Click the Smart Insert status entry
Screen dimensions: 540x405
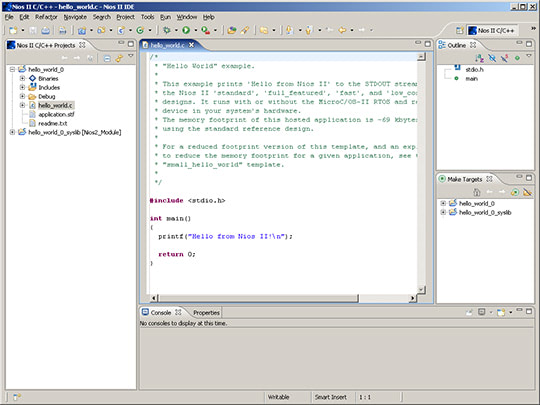[x=331, y=397]
